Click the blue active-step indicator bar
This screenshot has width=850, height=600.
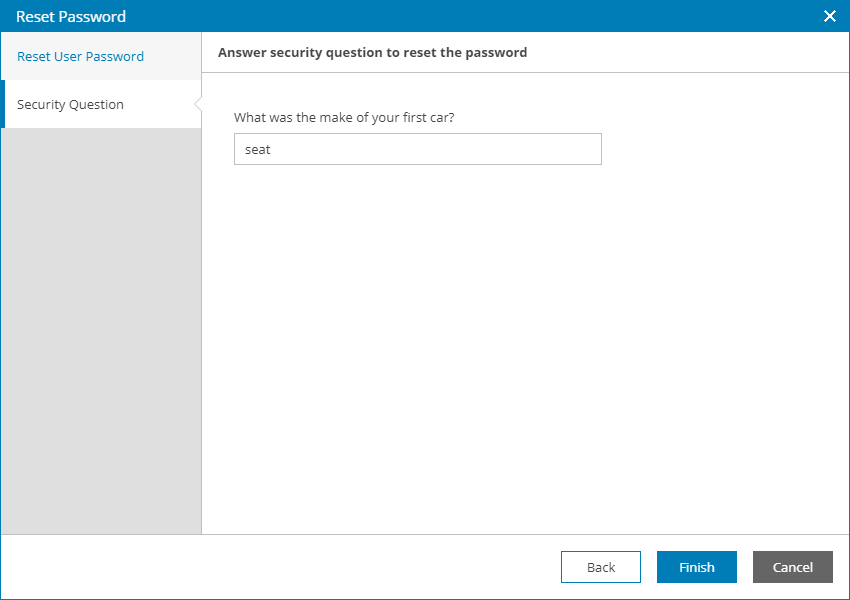click(3, 104)
